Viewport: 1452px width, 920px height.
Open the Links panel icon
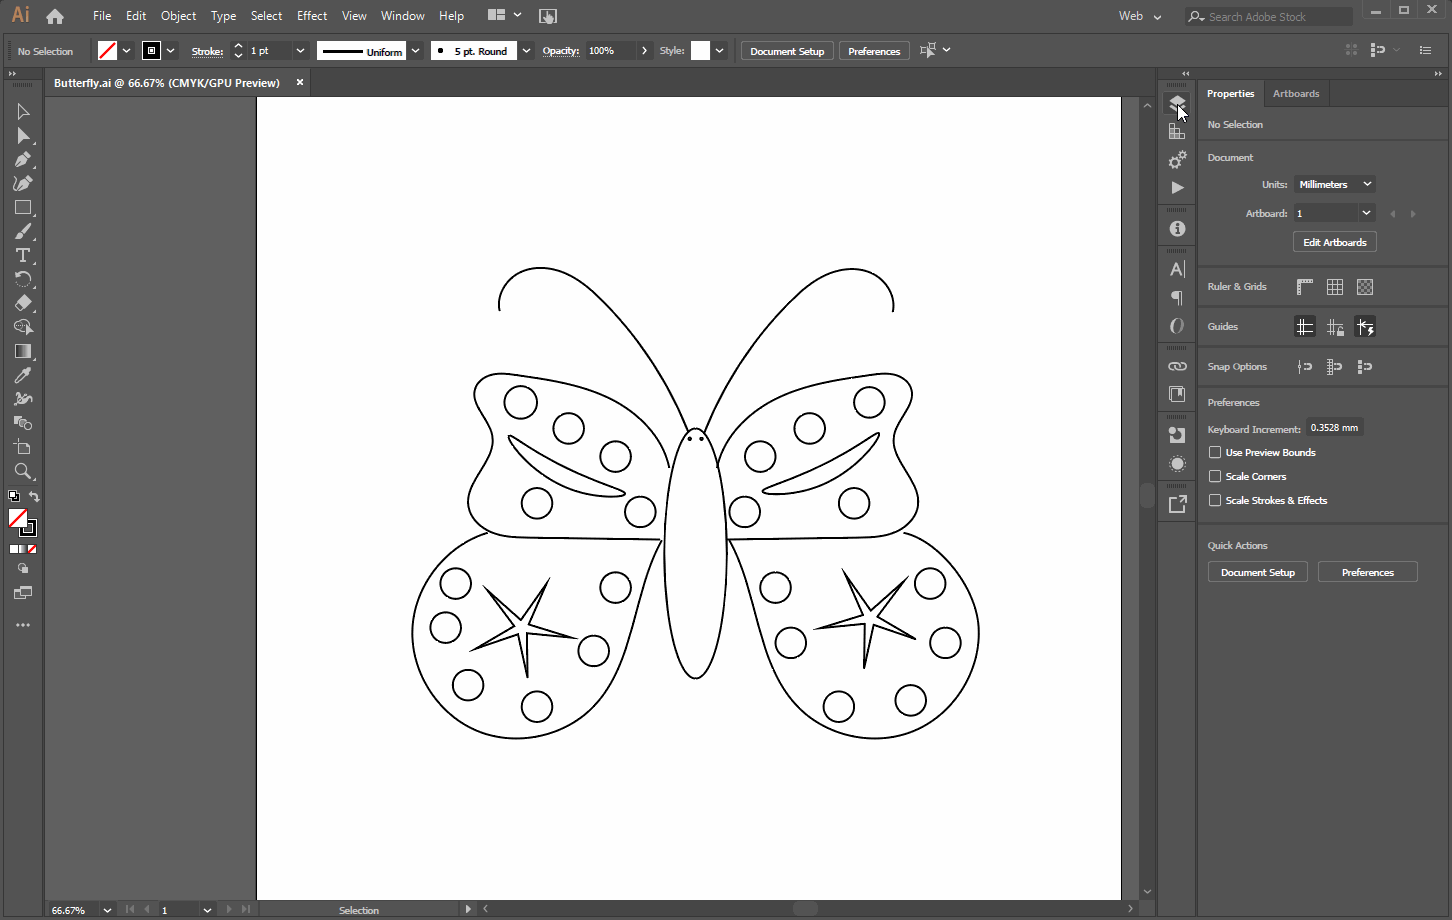[1177, 366]
